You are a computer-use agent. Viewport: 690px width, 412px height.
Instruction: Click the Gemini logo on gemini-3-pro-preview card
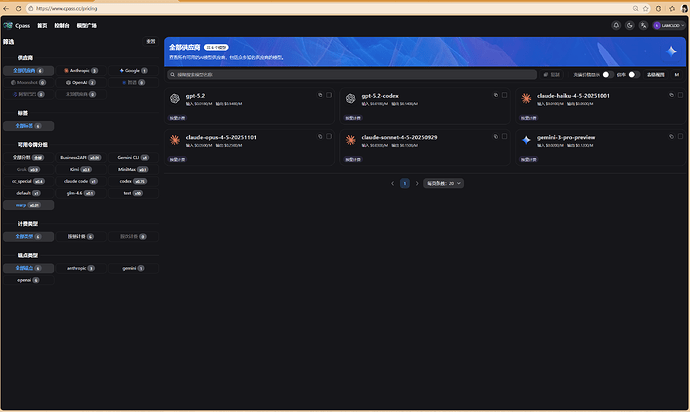[x=526, y=140]
